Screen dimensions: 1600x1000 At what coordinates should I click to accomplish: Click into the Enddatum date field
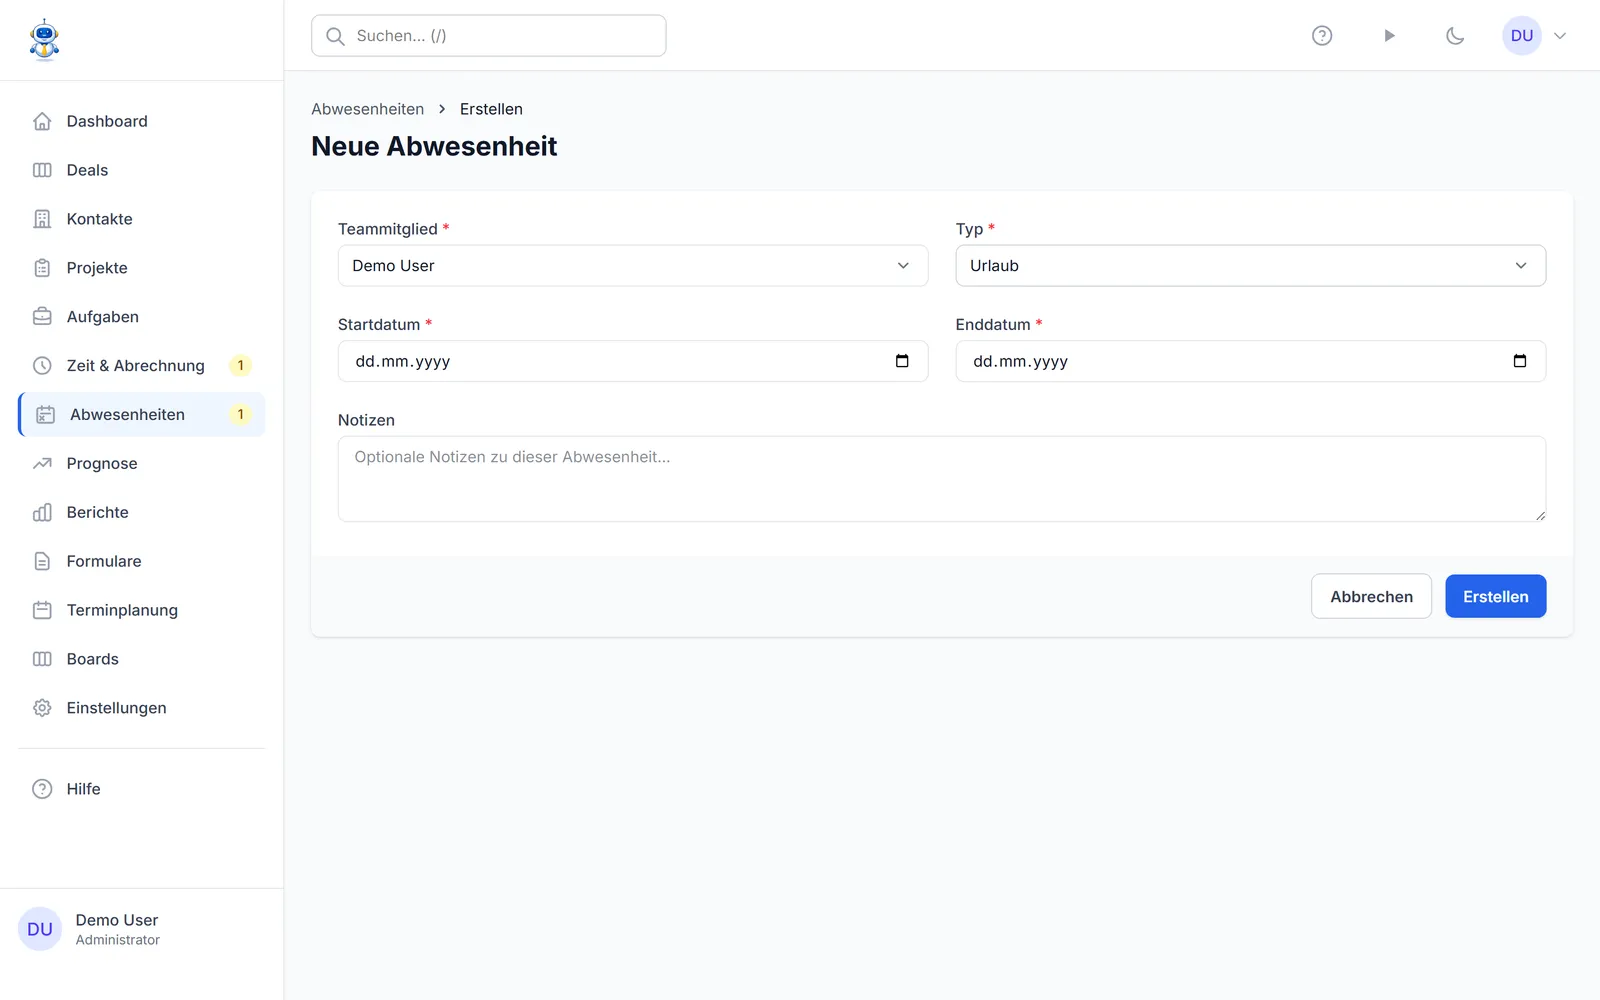1250,361
